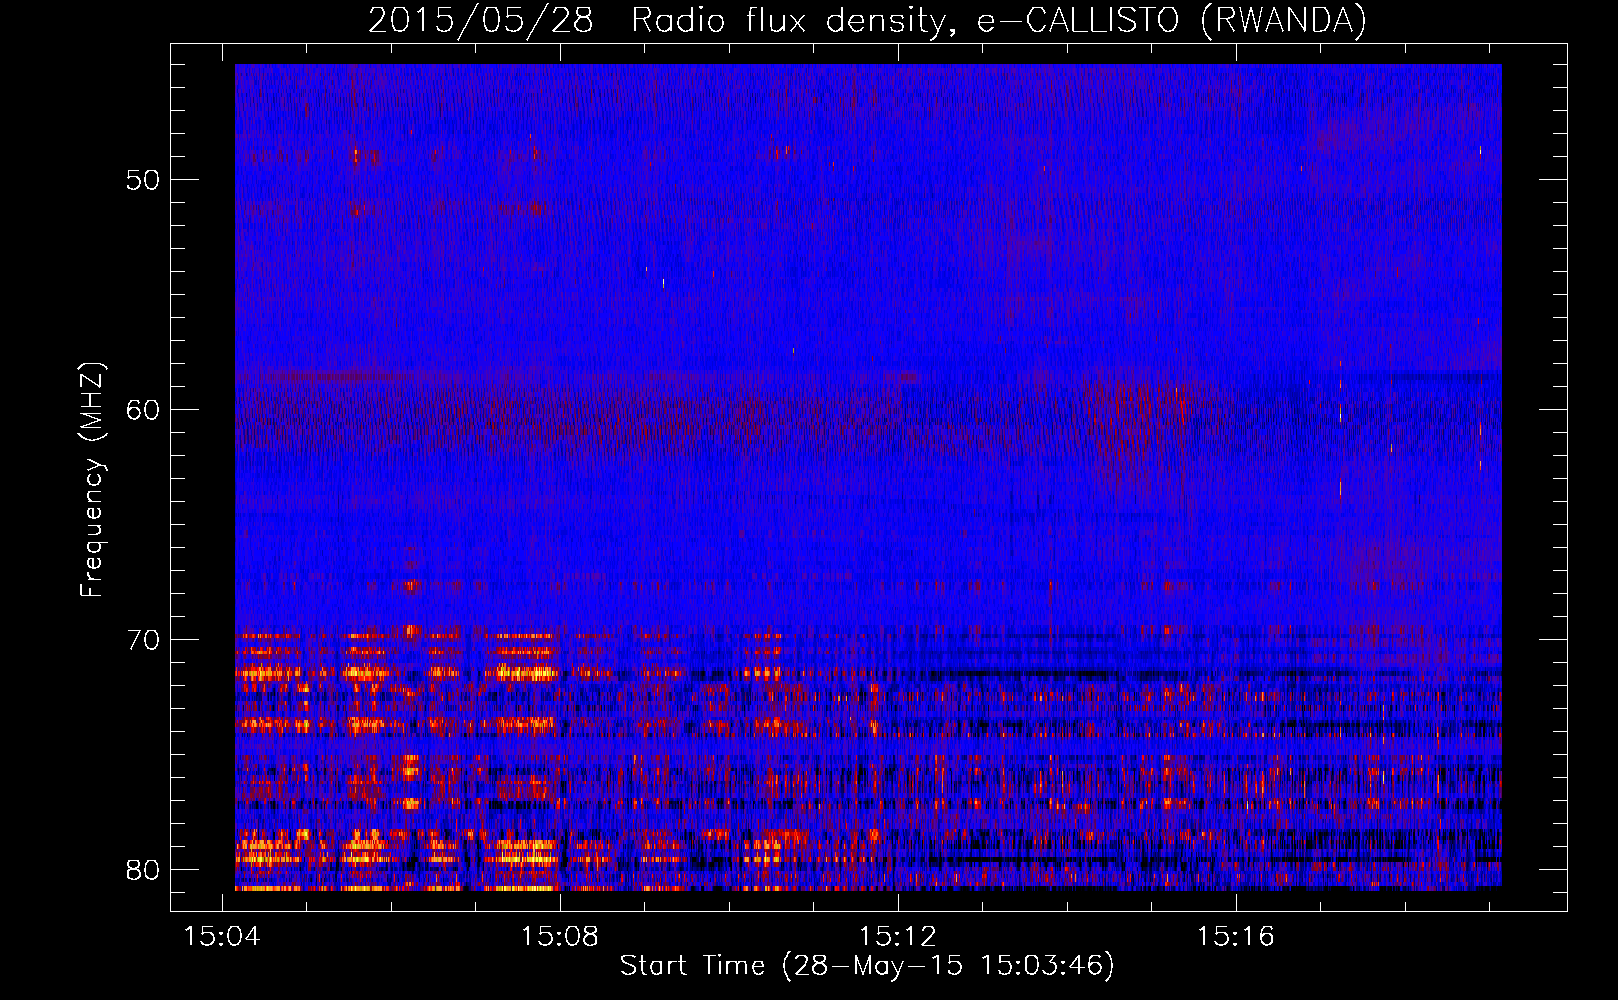Click the "Frequency (MHZ)" axis label
1618x1000 pixels.
[92, 479]
